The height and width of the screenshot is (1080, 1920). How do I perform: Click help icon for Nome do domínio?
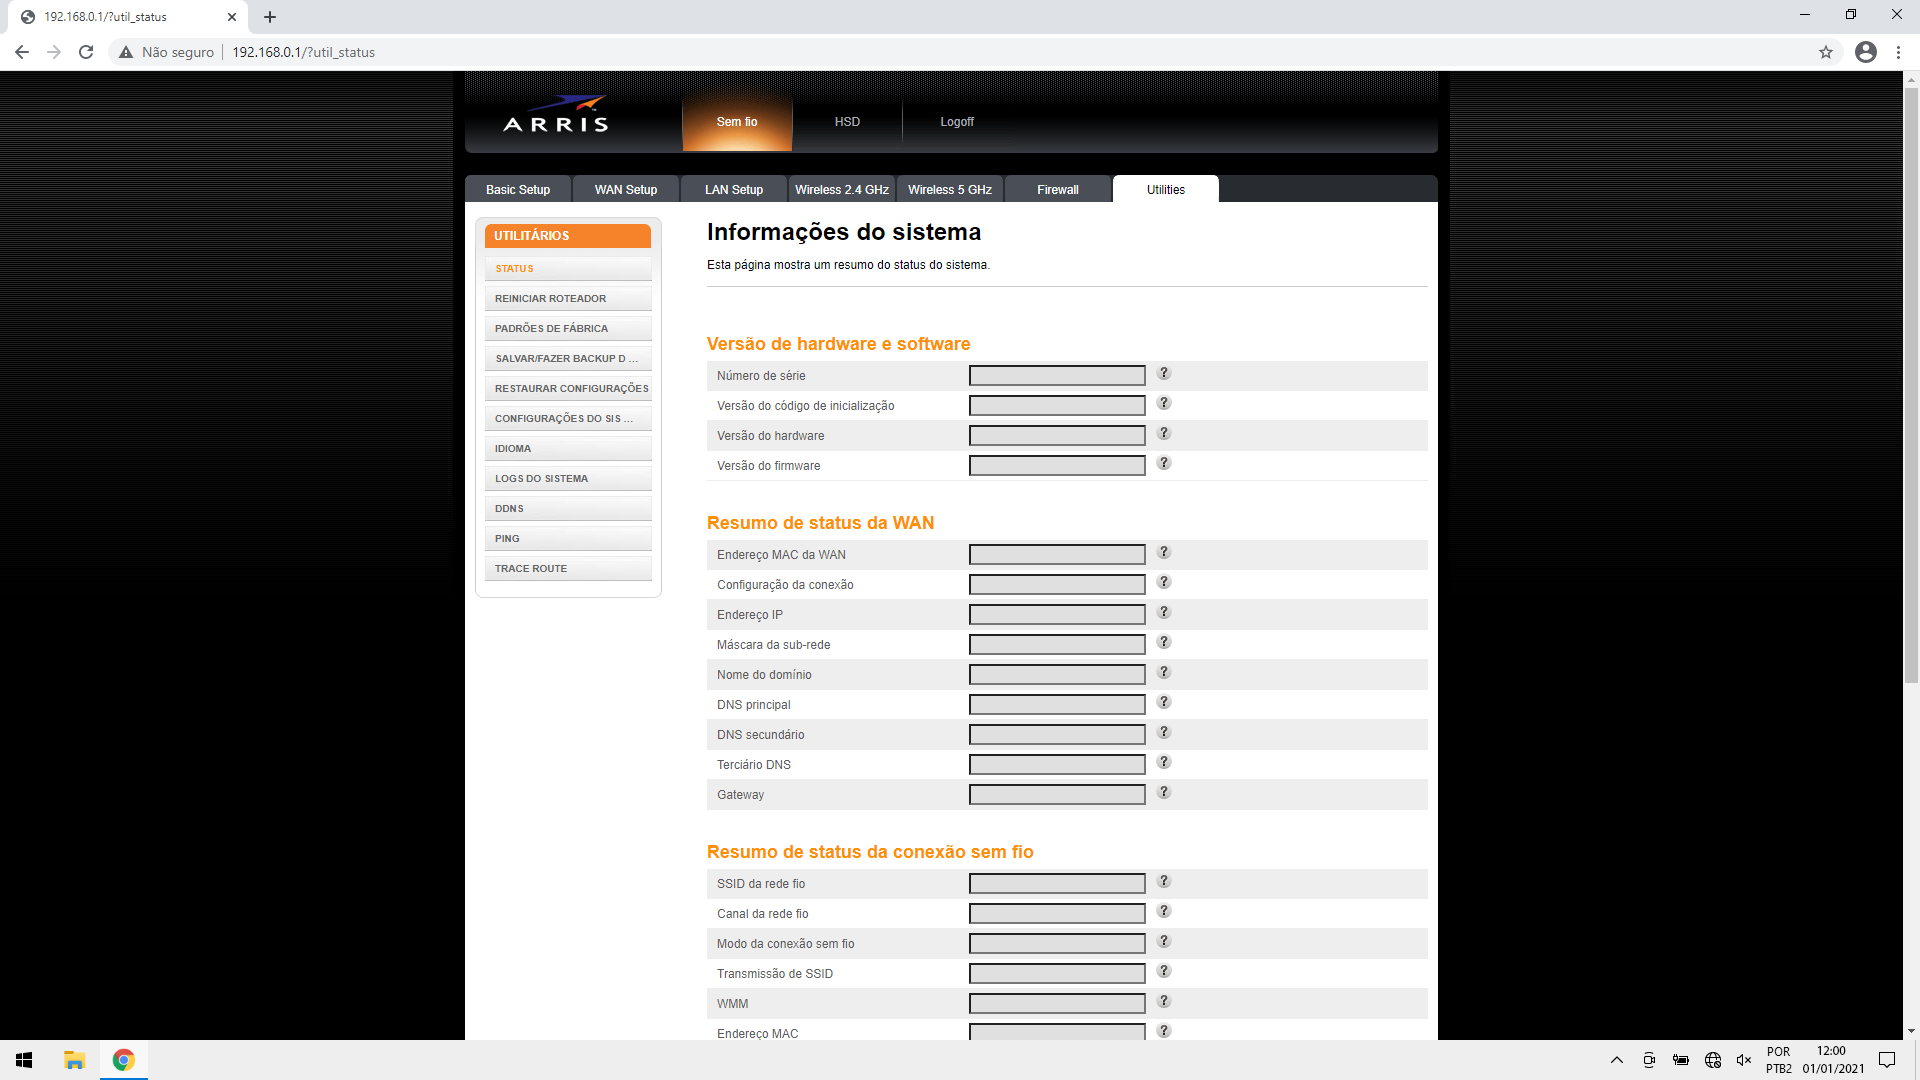point(1164,672)
